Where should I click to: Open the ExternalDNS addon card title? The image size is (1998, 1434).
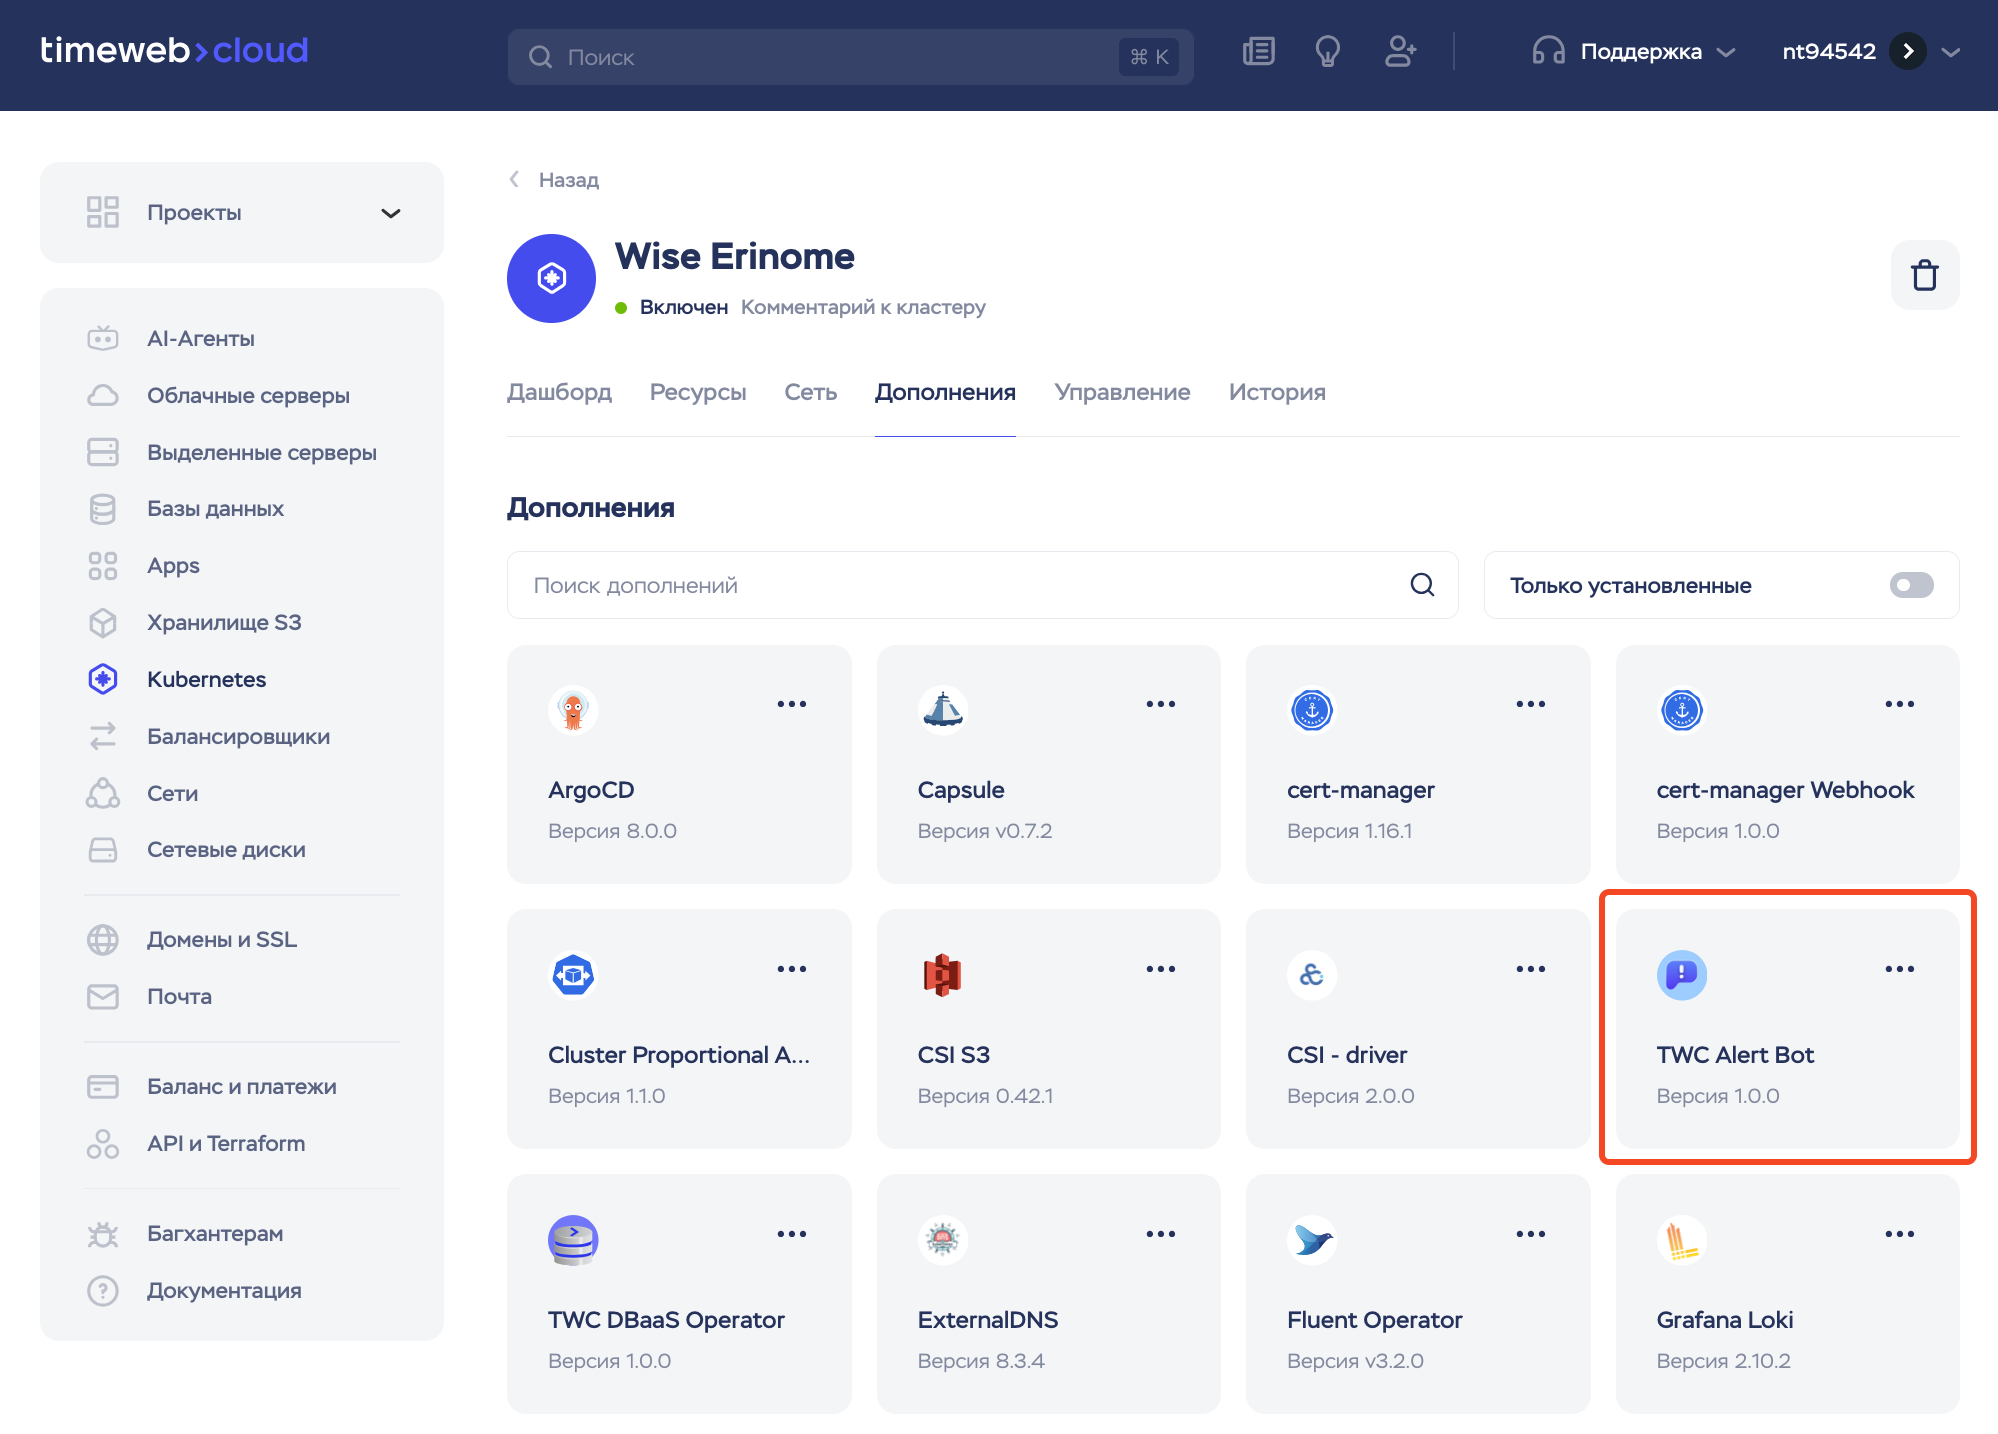[x=988, y=1320]
